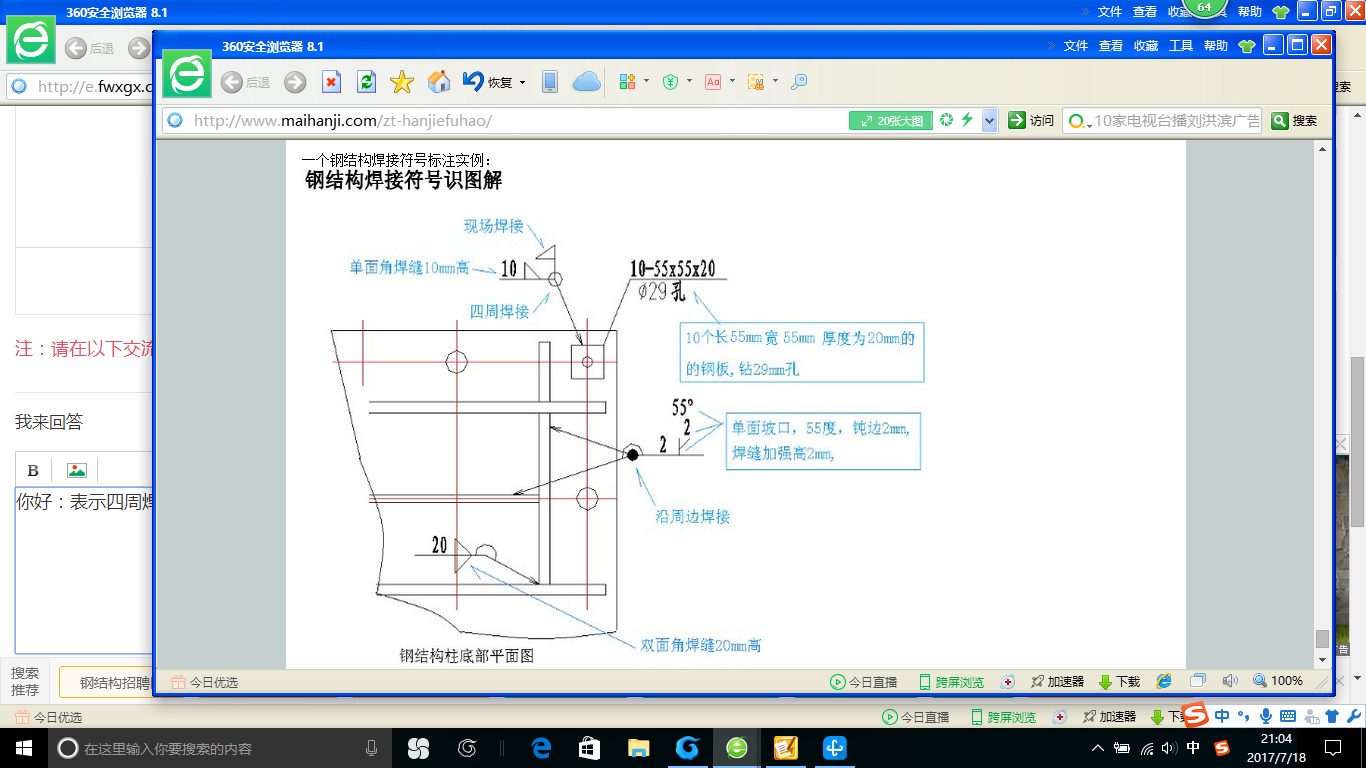Expand the green shield dropdown arrow
This screenshot has width=1366, height=768.
(x=689, y=82)
